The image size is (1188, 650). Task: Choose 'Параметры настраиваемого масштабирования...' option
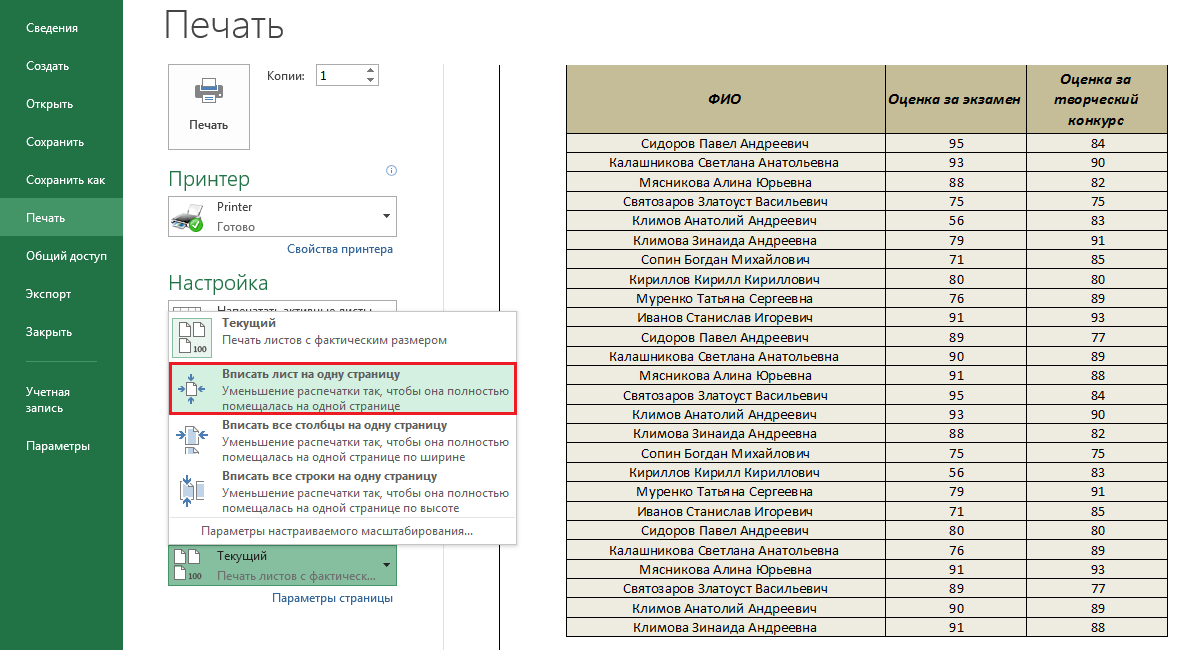337,531
